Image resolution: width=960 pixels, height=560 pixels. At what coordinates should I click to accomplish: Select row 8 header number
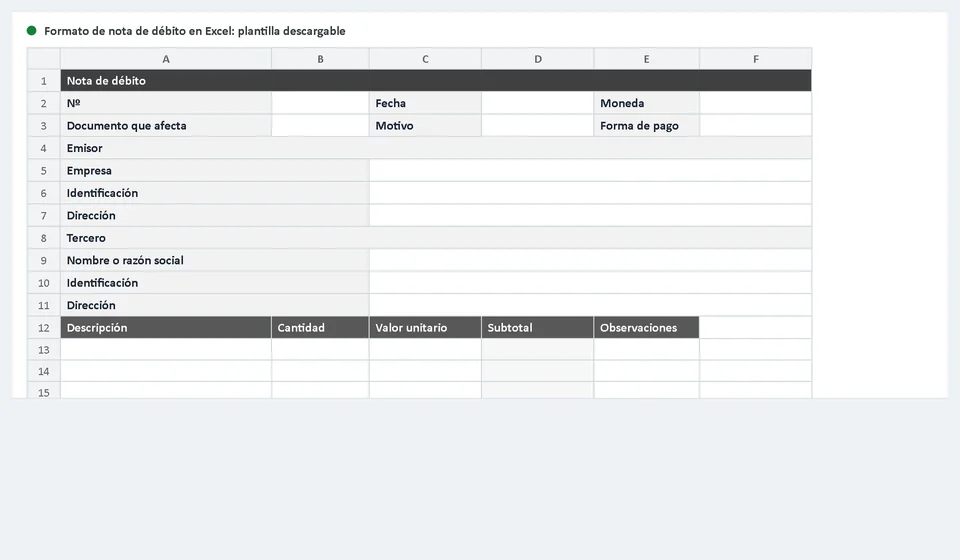tap(43, 238)
